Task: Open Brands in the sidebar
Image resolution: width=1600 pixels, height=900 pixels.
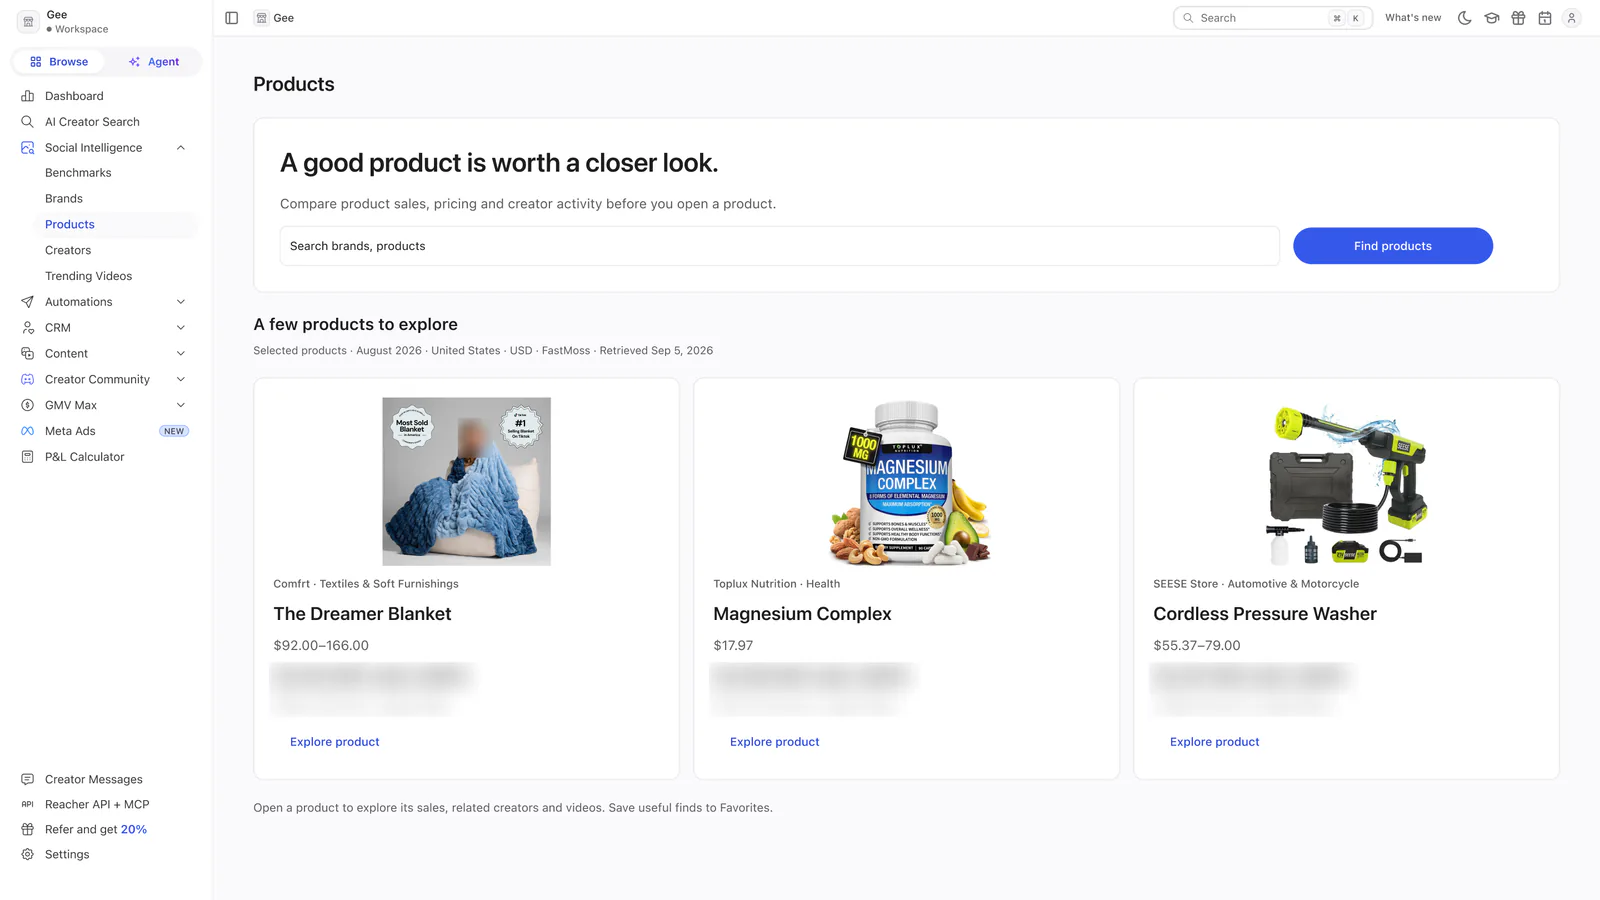Action: (x=64, y=199)
